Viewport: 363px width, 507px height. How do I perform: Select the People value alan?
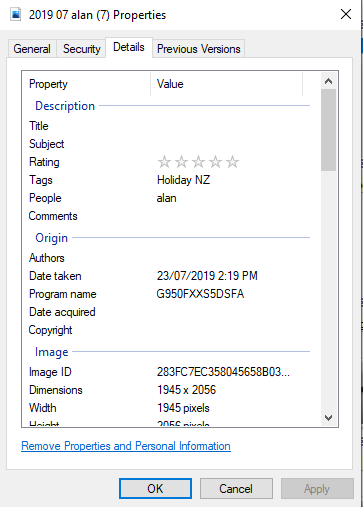pos(166,198)
